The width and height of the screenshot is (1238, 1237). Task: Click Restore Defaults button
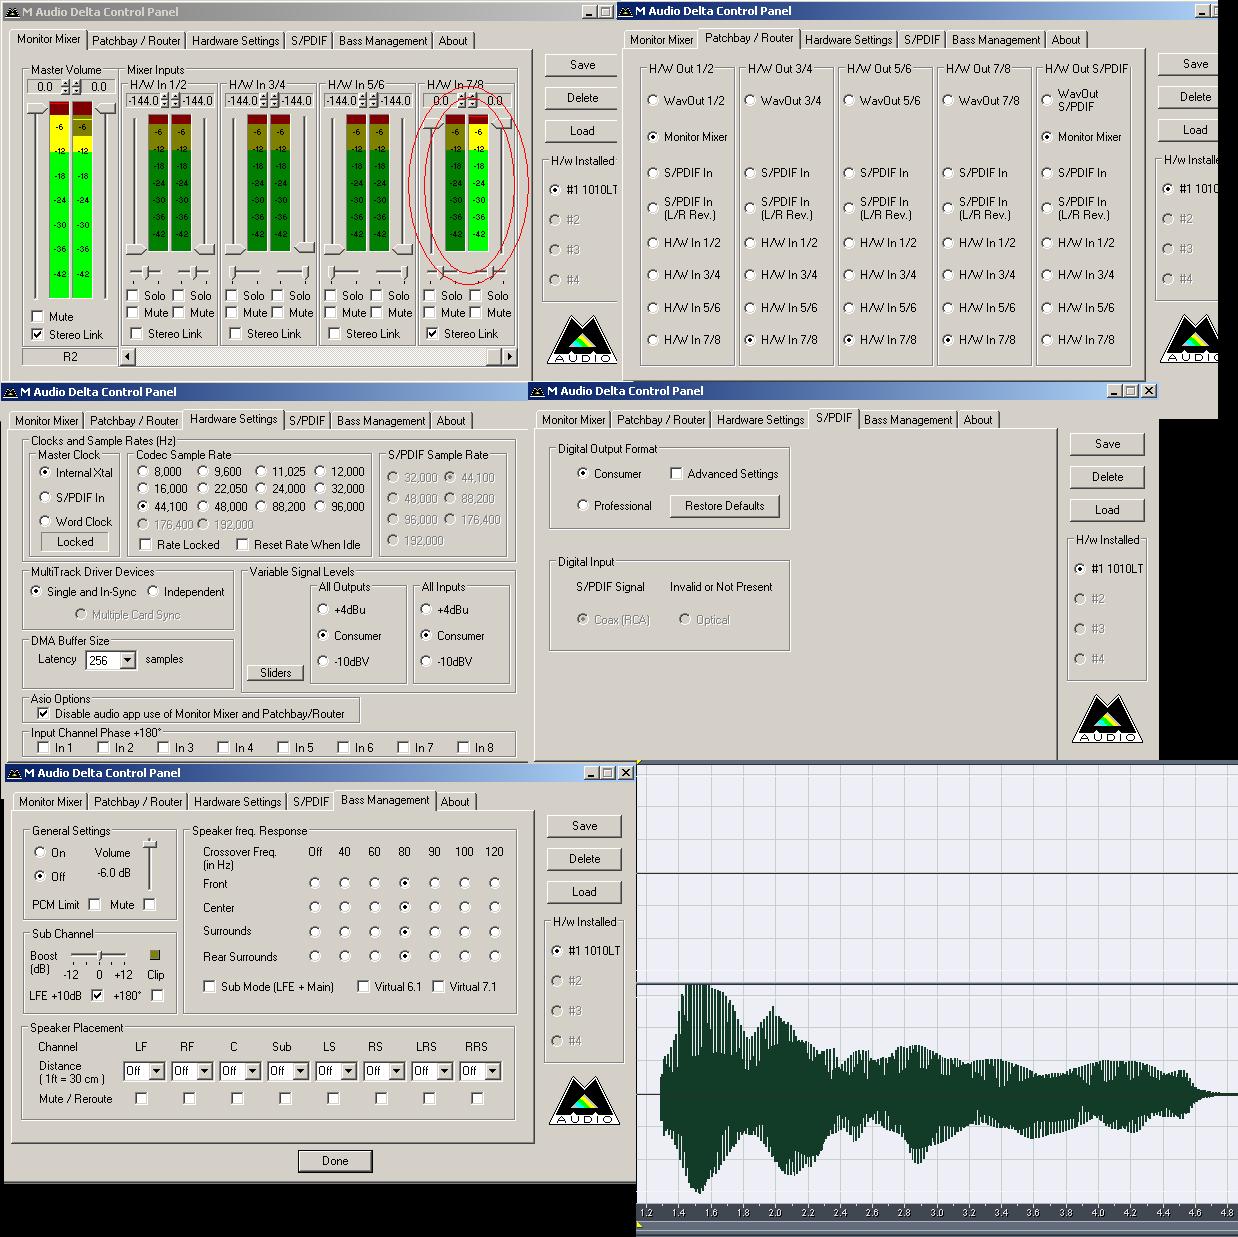click(x=724, y=506)
